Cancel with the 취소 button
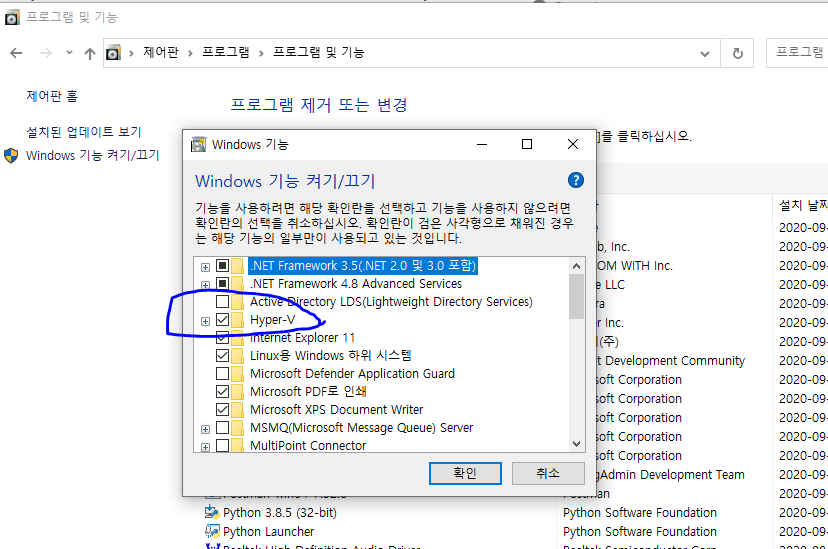The width and height of the screenshot is (828, 549). (548, 473)
